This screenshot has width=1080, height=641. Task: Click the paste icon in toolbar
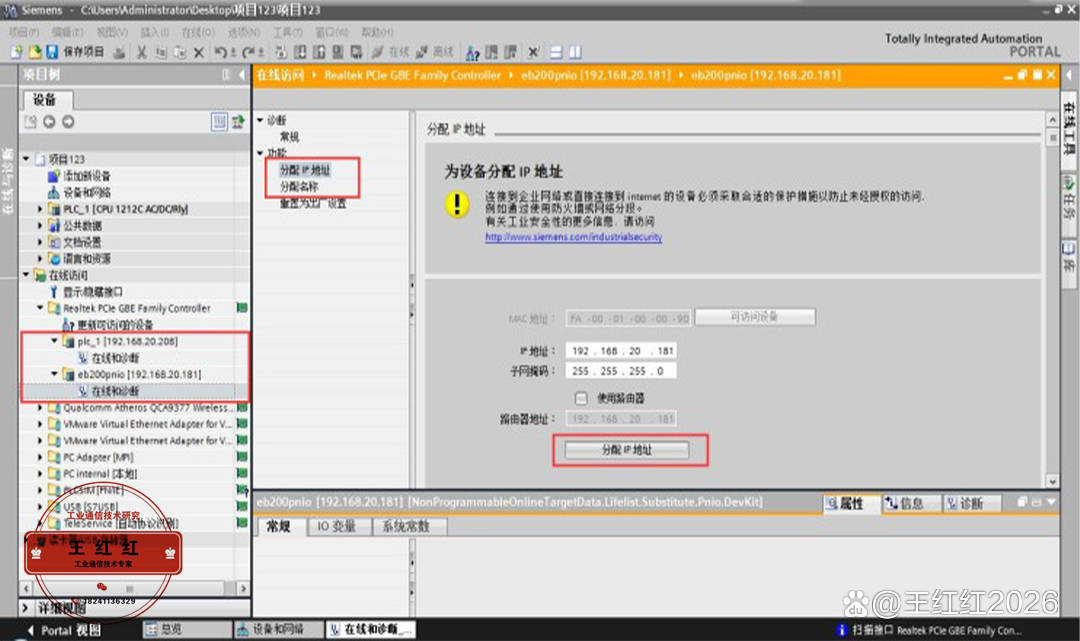click(180, 52)
